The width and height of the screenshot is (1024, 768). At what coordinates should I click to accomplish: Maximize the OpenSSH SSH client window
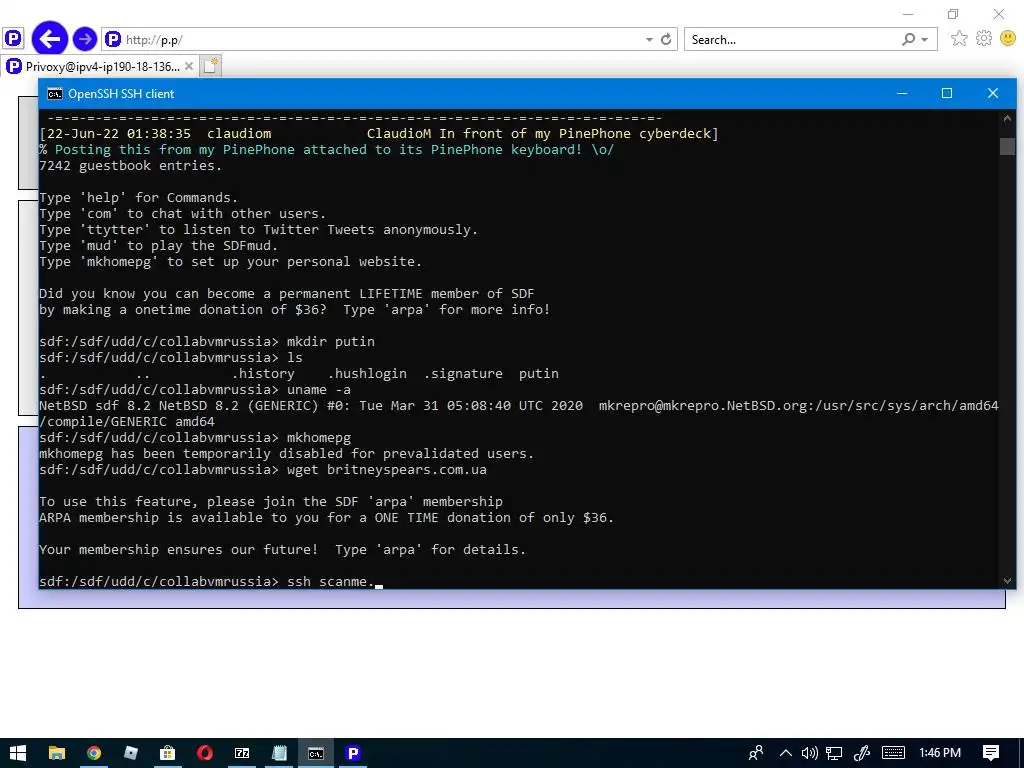[x=947, y=93]
